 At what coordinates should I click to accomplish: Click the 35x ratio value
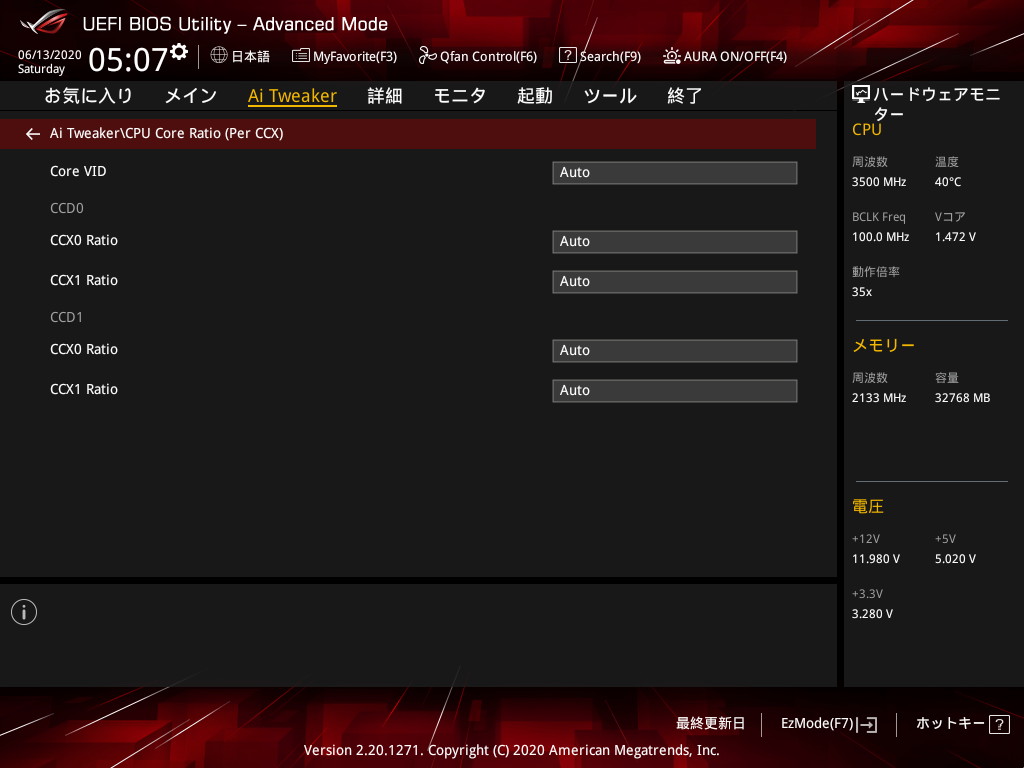click(862, 292)
